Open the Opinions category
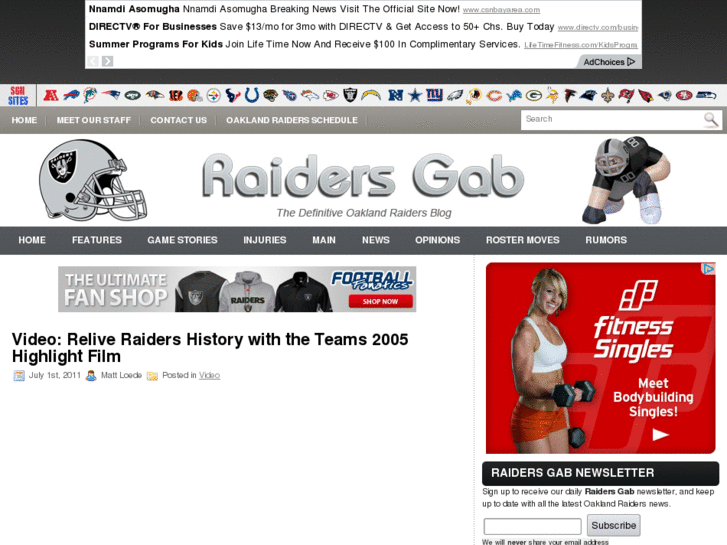The image size is (727, 545). tap(438, 240)
